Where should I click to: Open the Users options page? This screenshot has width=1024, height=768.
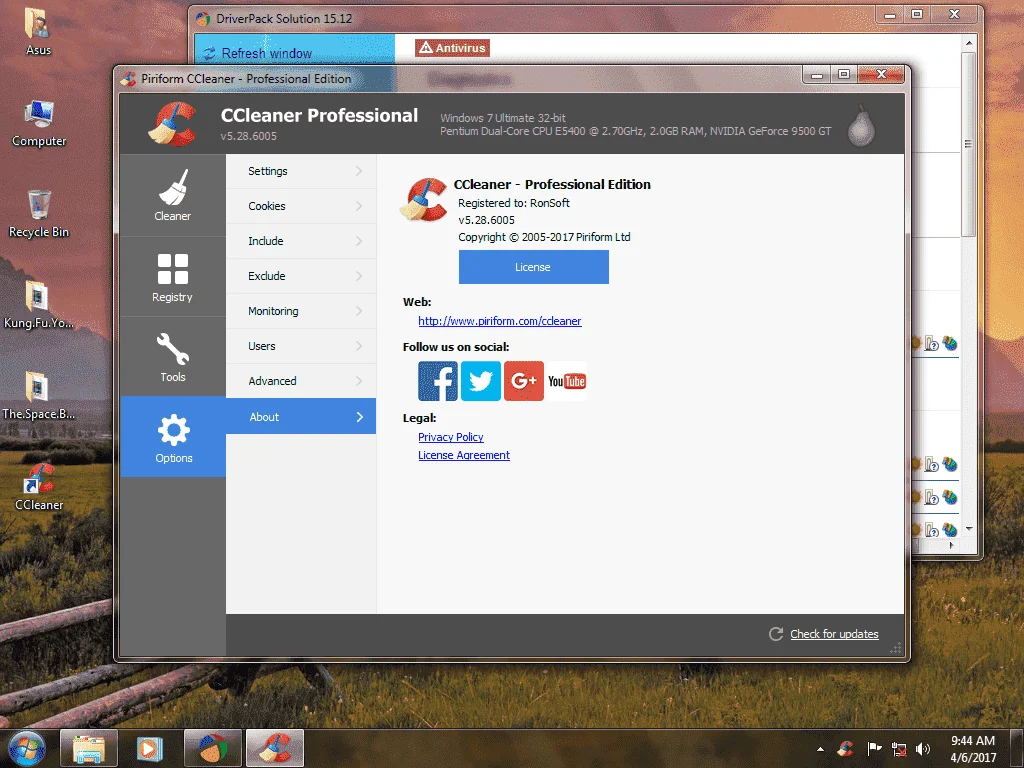[301, 346]
